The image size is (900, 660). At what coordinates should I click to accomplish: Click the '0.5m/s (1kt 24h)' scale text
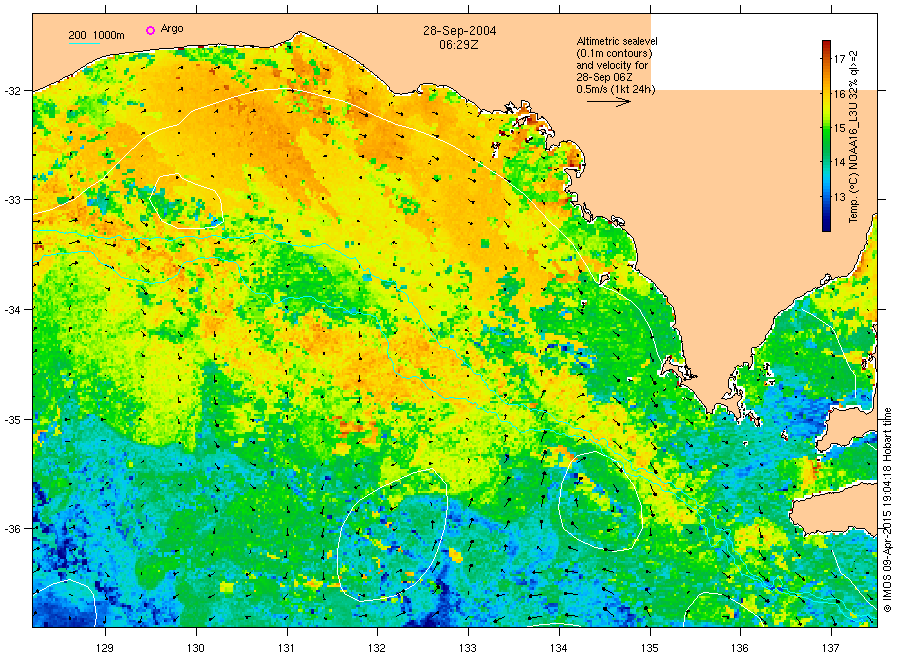pos(615,90)
